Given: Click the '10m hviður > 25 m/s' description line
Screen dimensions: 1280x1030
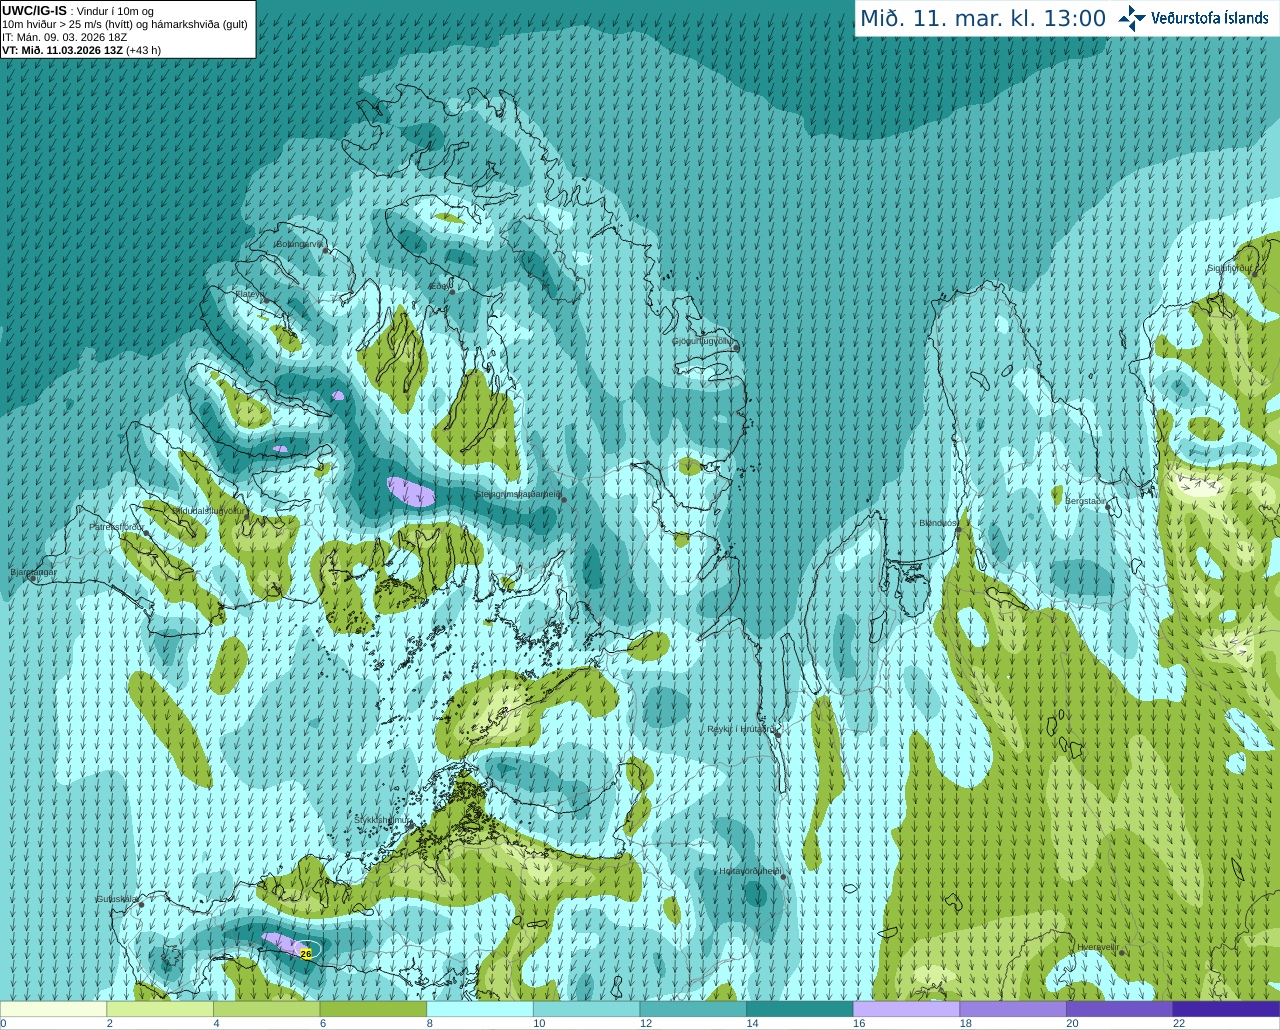Looking at the screenshot, I should pos(125,24).
